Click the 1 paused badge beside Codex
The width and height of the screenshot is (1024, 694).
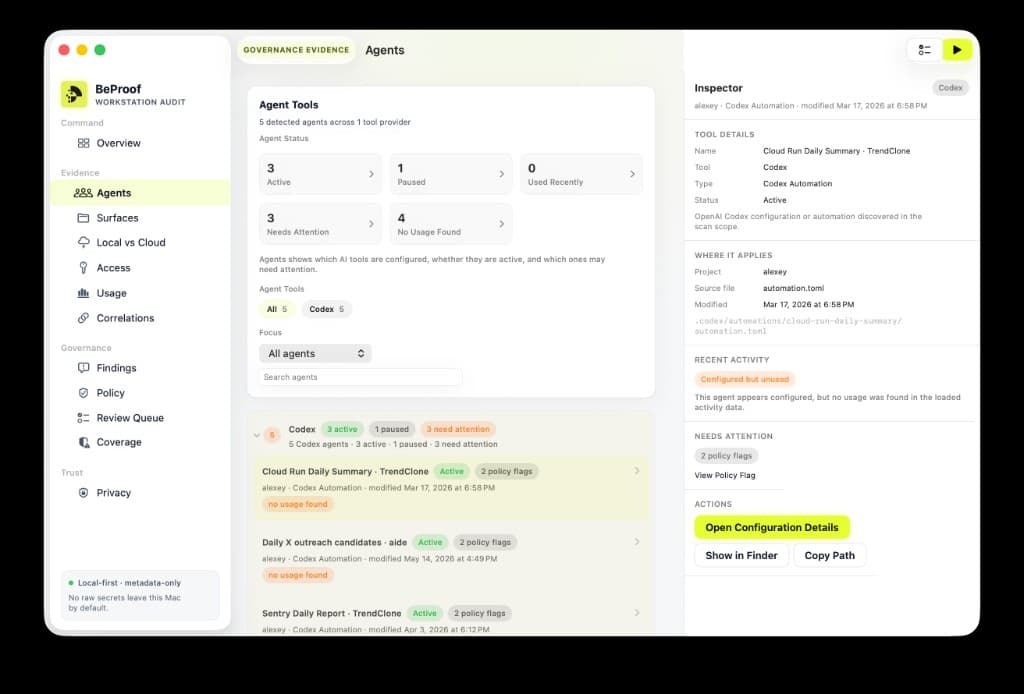pos(392,429)
